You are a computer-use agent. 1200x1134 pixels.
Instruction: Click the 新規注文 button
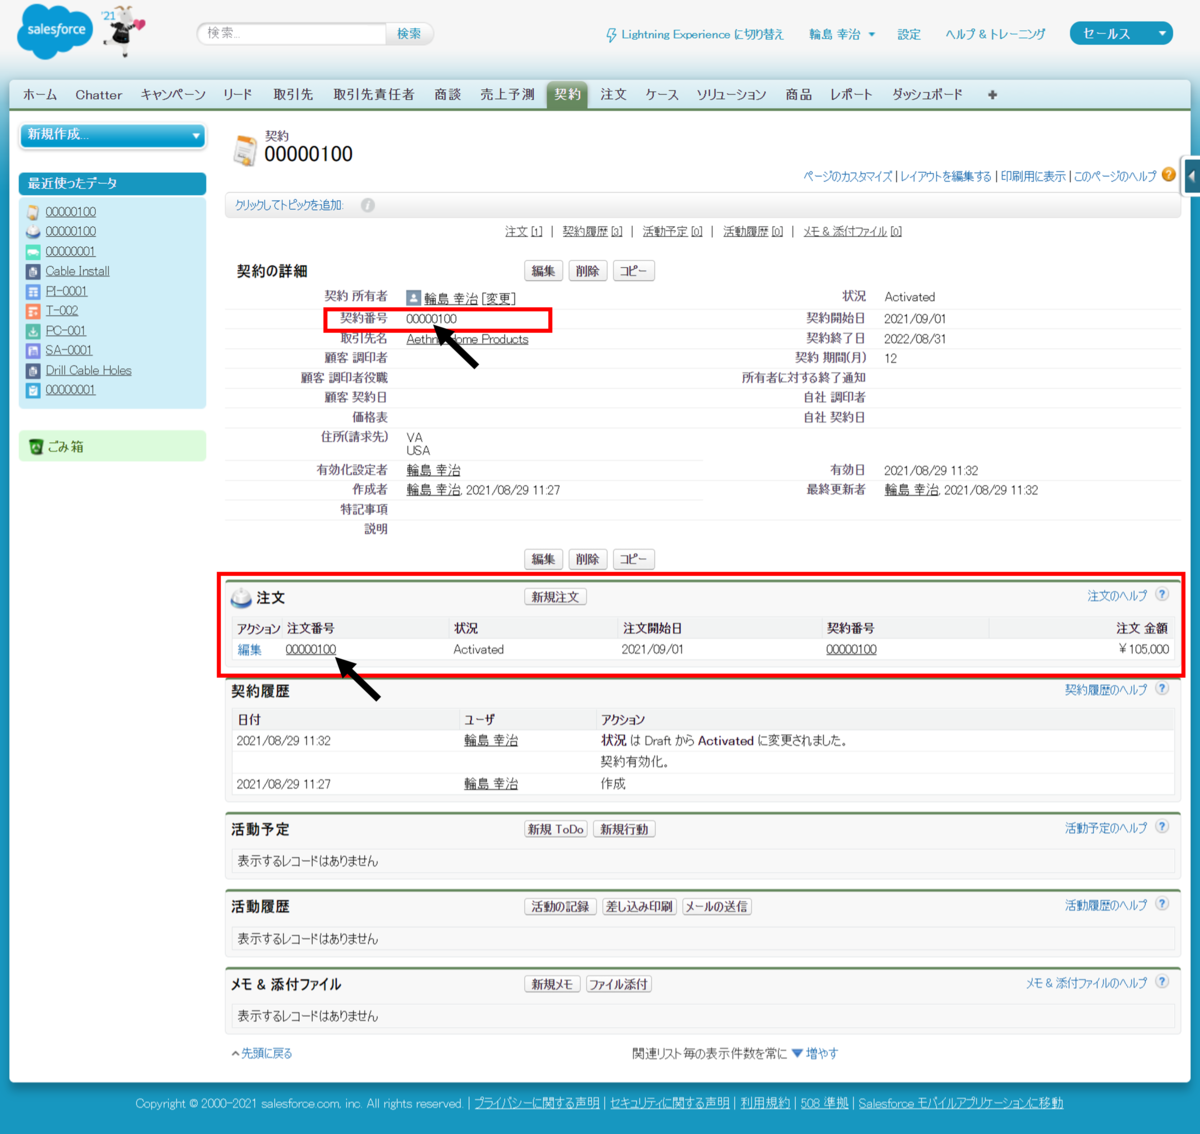click(555, 597)
